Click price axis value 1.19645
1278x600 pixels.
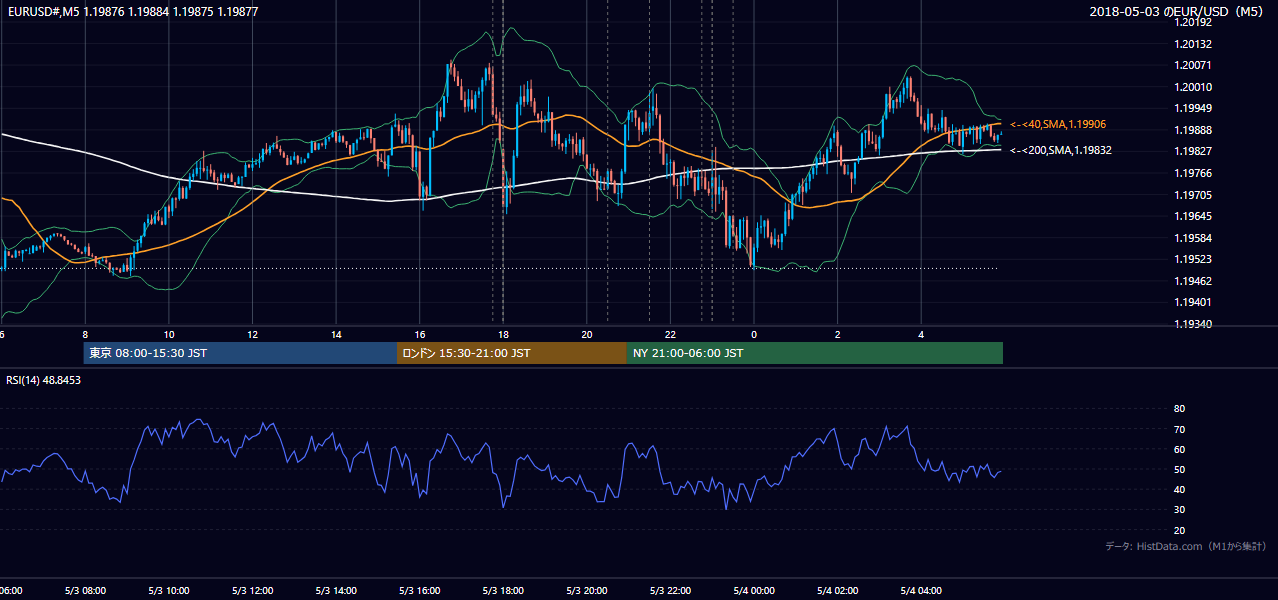1194,216
